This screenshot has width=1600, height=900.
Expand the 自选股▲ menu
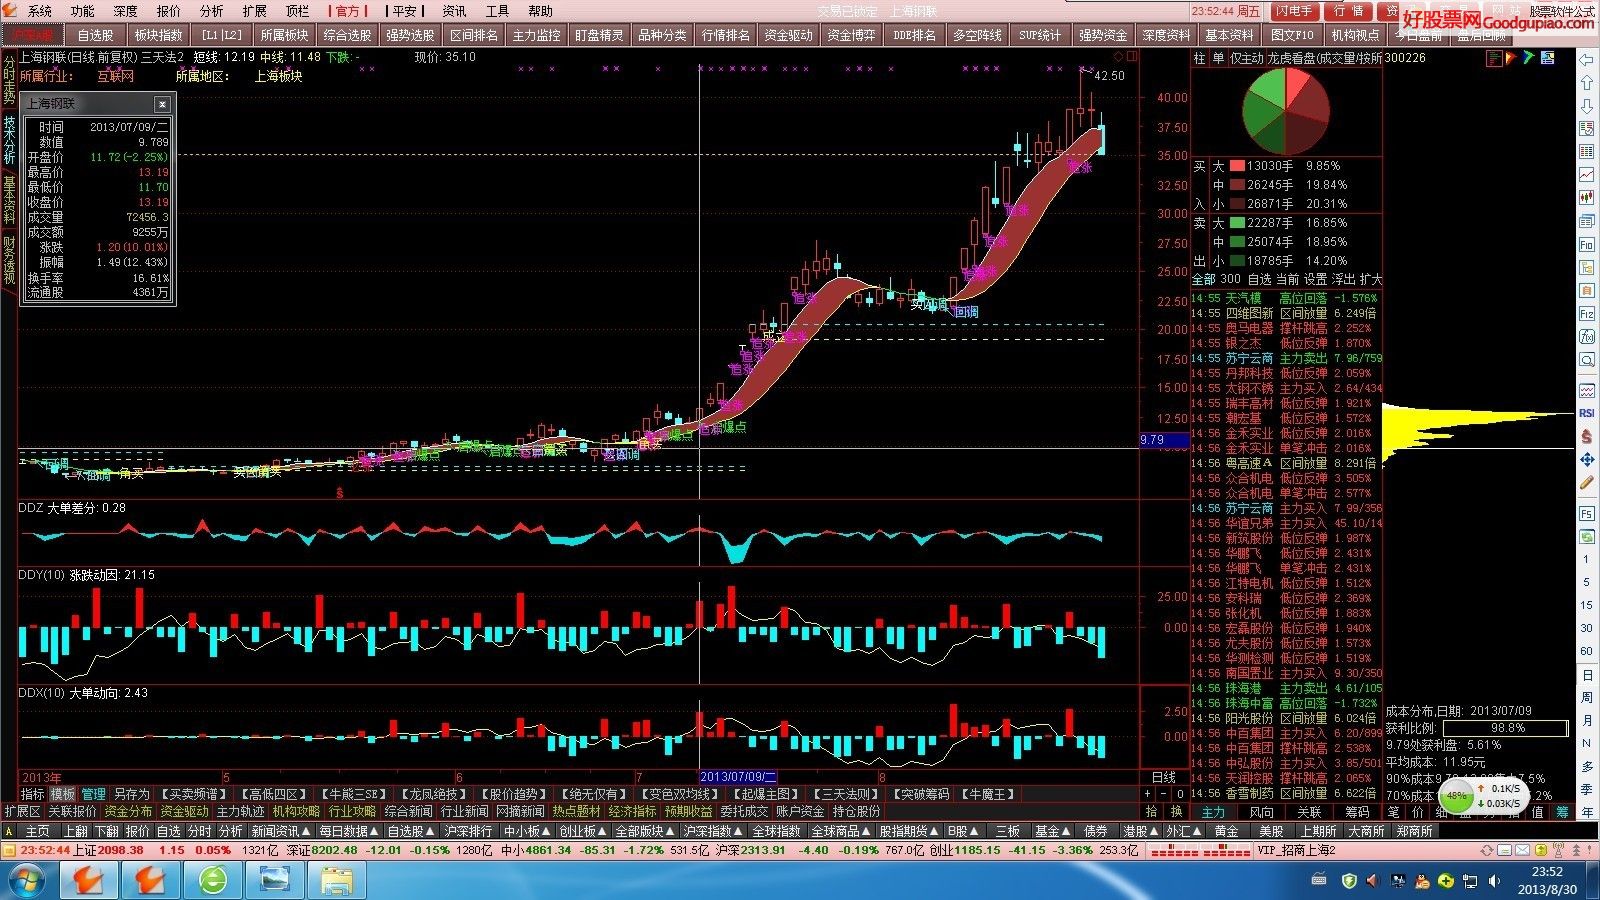[x=411, y=831]
